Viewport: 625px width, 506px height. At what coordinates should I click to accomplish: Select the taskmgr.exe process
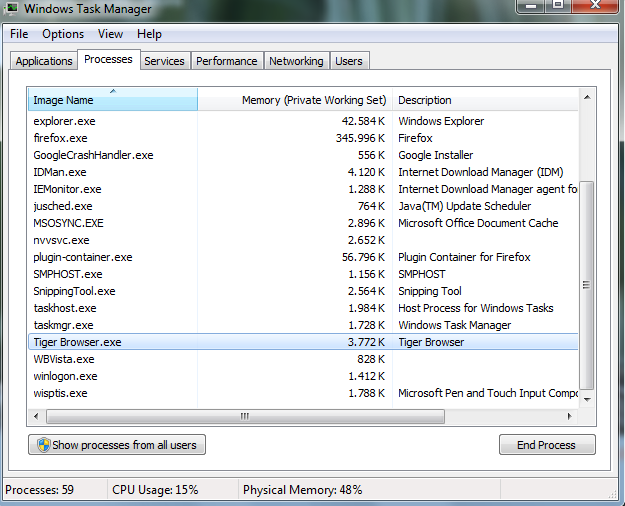(303, 325)
